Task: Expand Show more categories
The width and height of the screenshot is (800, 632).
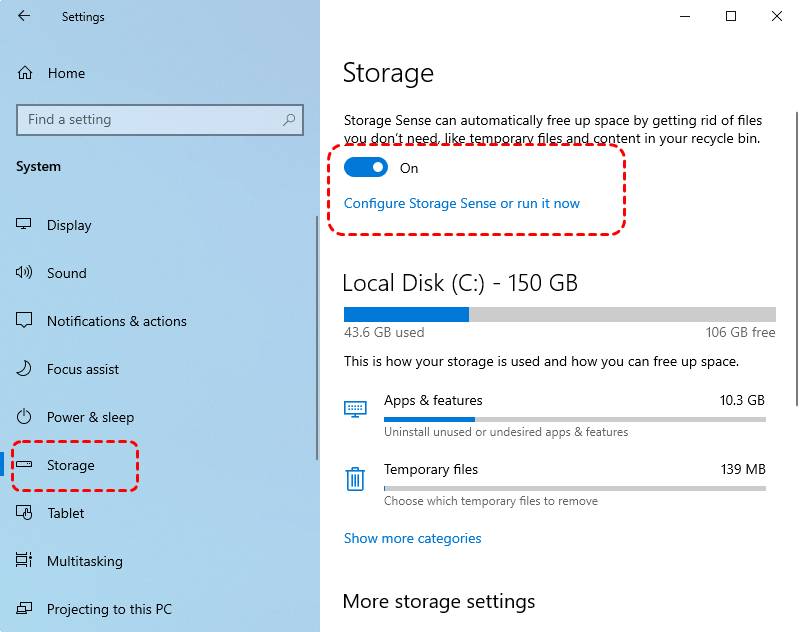Action: click(x=412, y=538)
